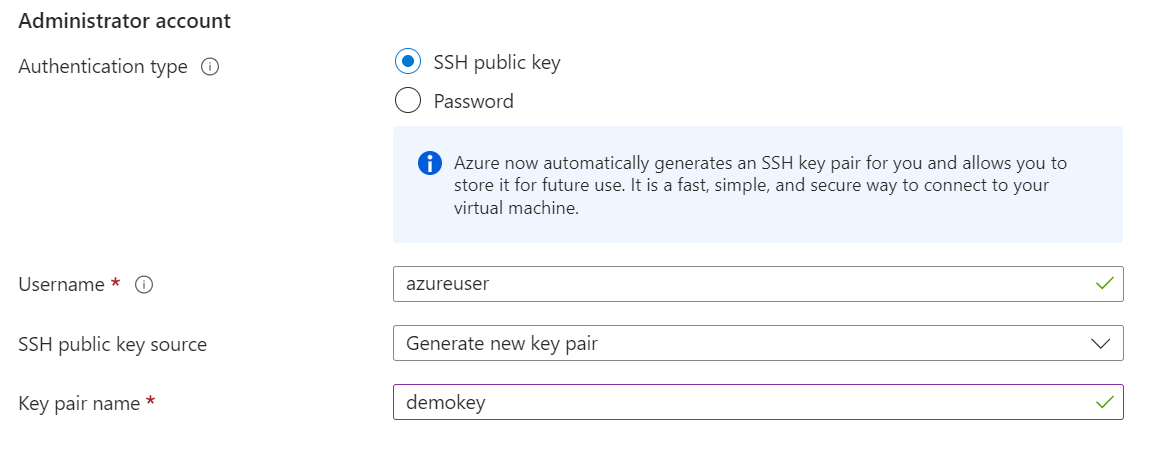Click the green checkmark in the Key pair name field
Screen dimensions: 1155x453
coord(1103,402)
